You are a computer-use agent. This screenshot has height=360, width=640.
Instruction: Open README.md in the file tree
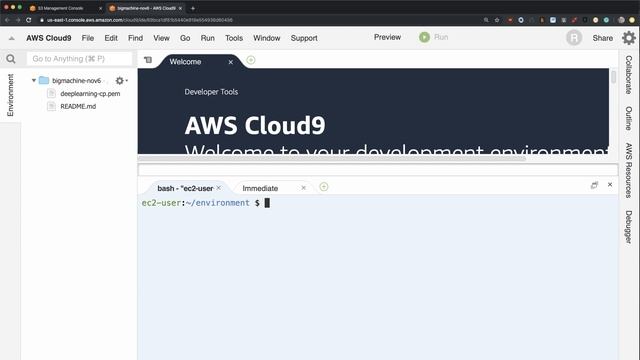(x=78, y=107)
